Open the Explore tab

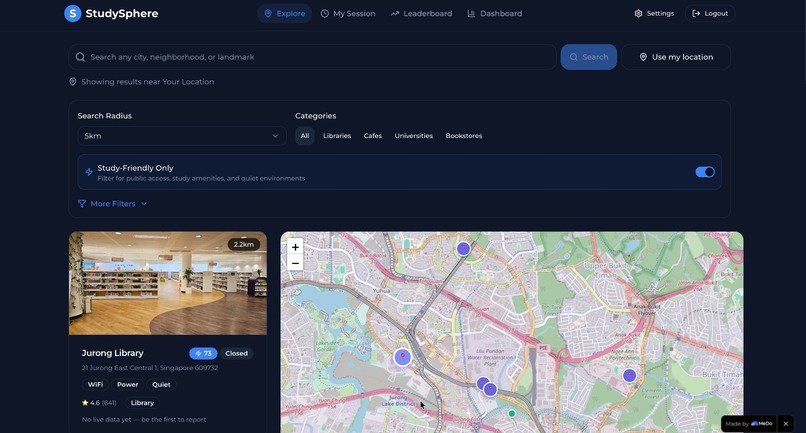tap(284, 13)
